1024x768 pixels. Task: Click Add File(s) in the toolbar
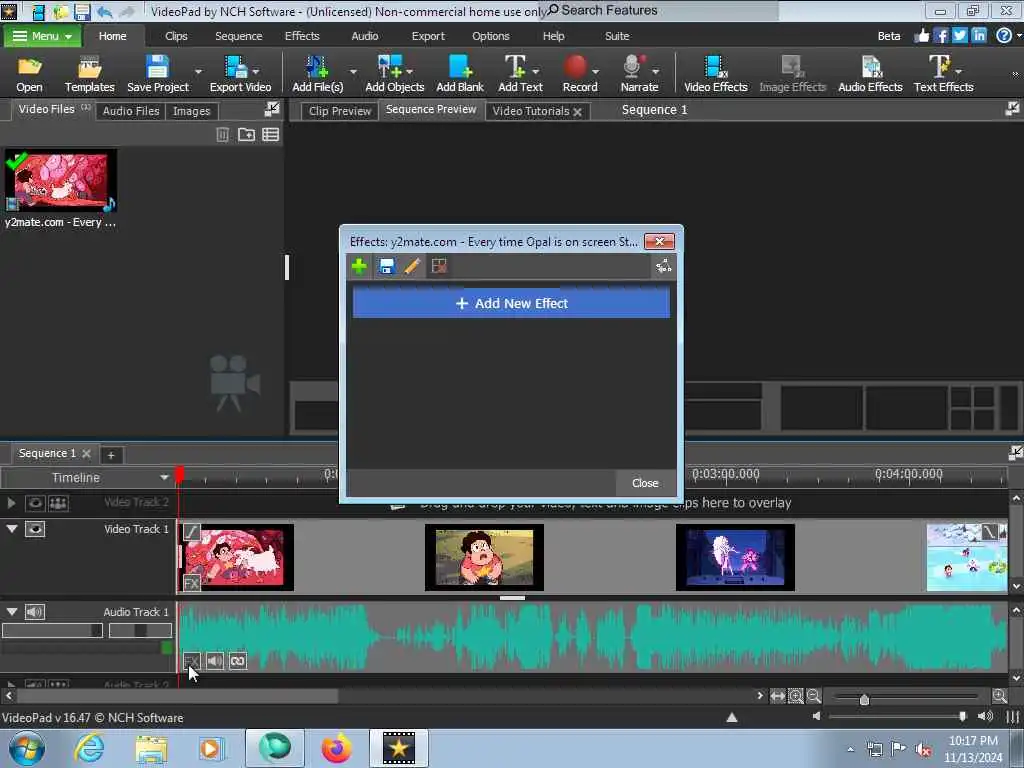click(x=317, y=74)
